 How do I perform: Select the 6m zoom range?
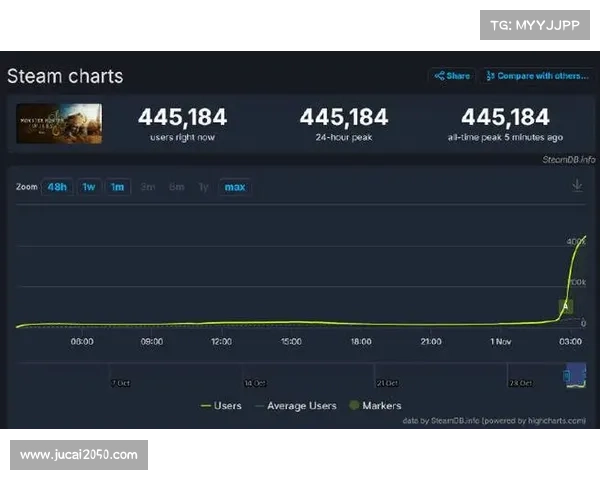(x=176, y=187)
